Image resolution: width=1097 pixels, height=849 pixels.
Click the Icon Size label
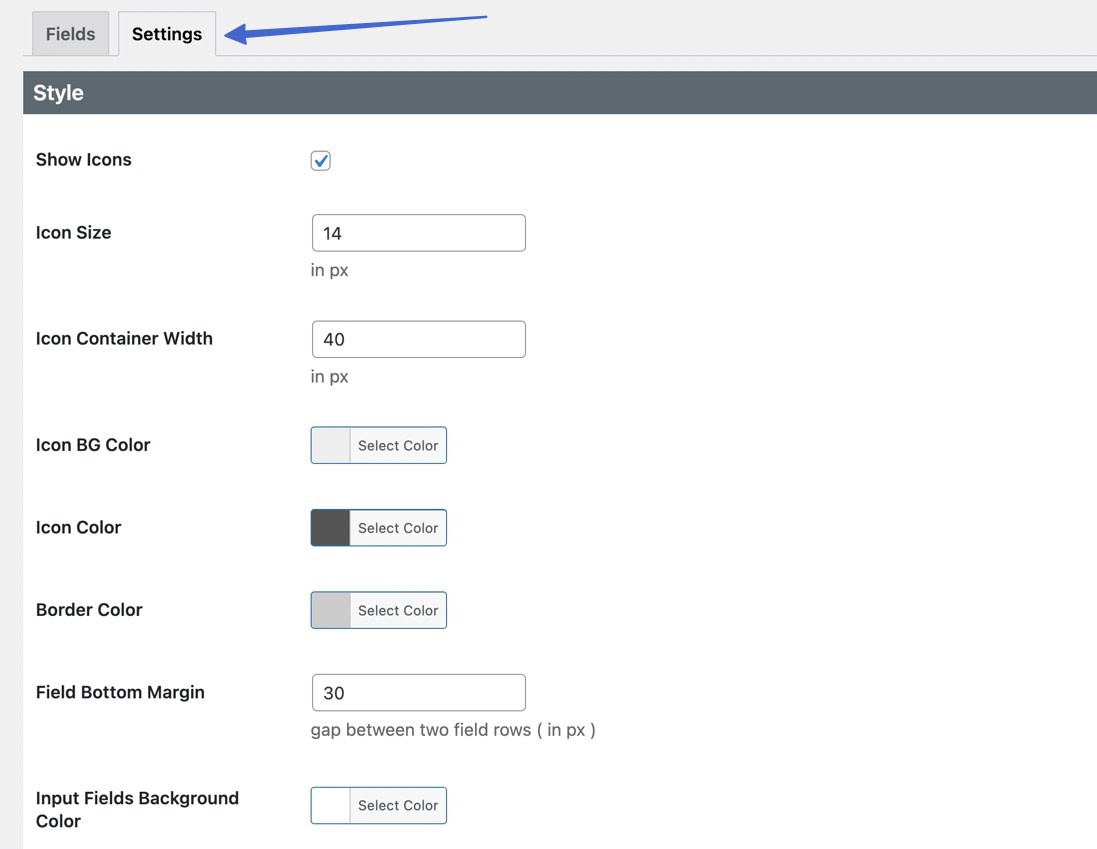click(73, 232)
